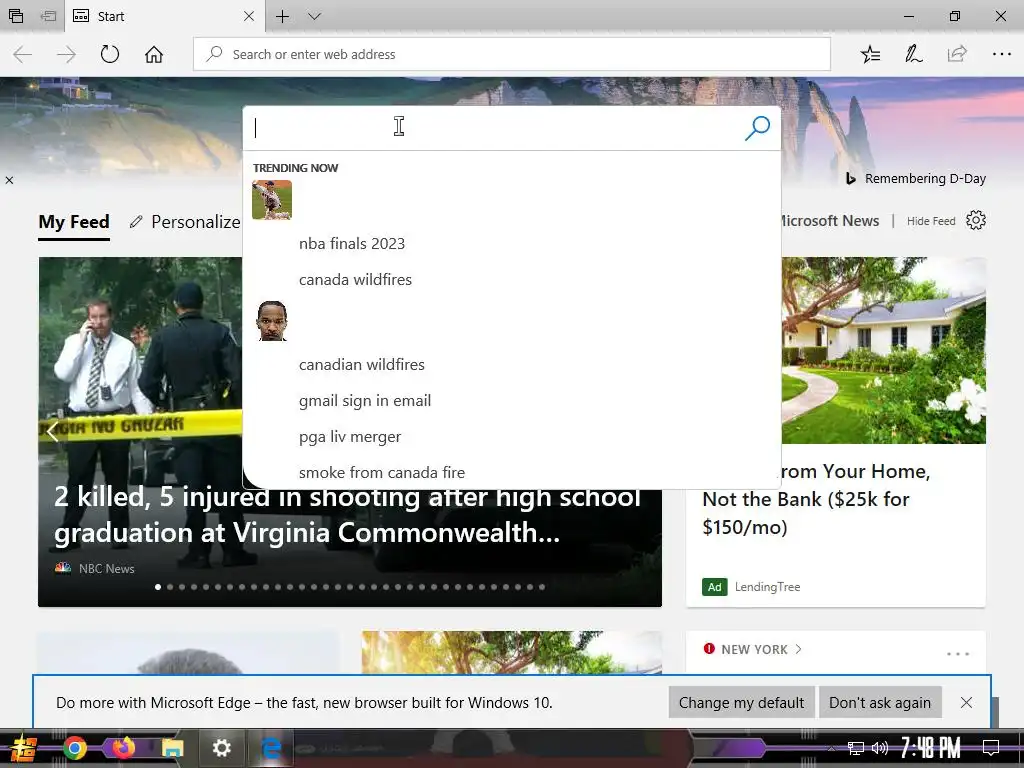
Task: Launch Google Chrome from the taskbar
Action: coord(74,748)
